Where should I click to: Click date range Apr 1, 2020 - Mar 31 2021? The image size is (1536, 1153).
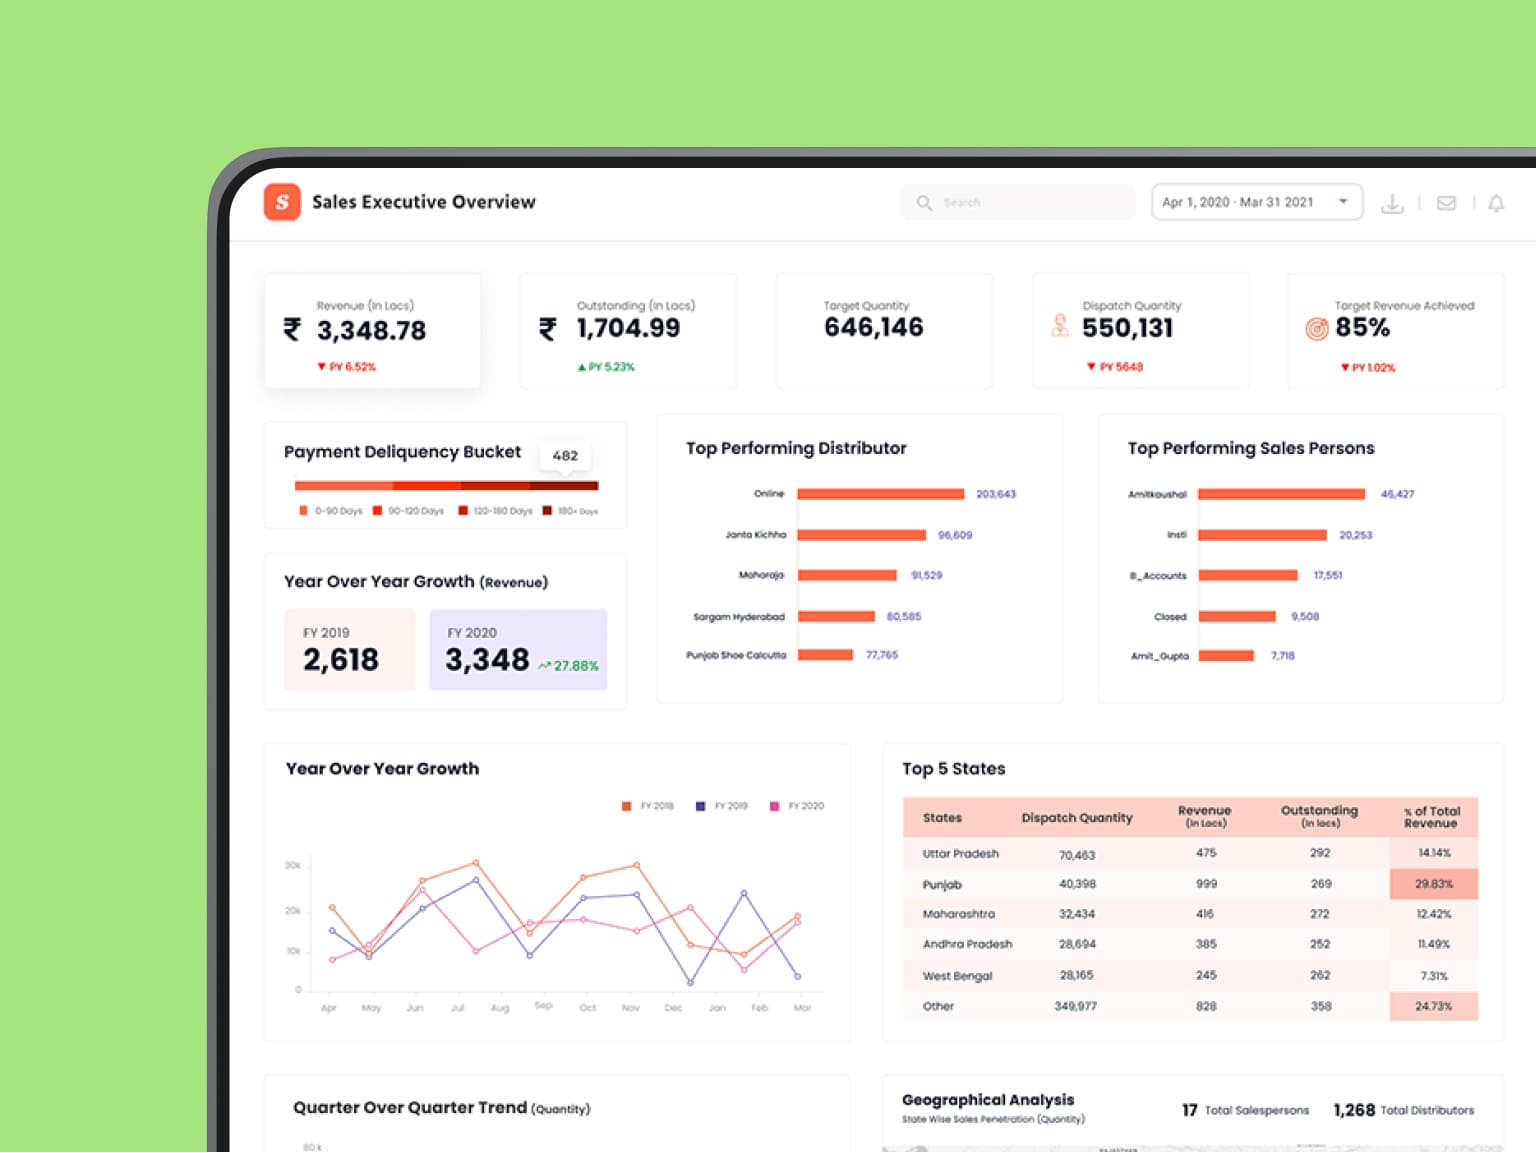click(1237, 202)
